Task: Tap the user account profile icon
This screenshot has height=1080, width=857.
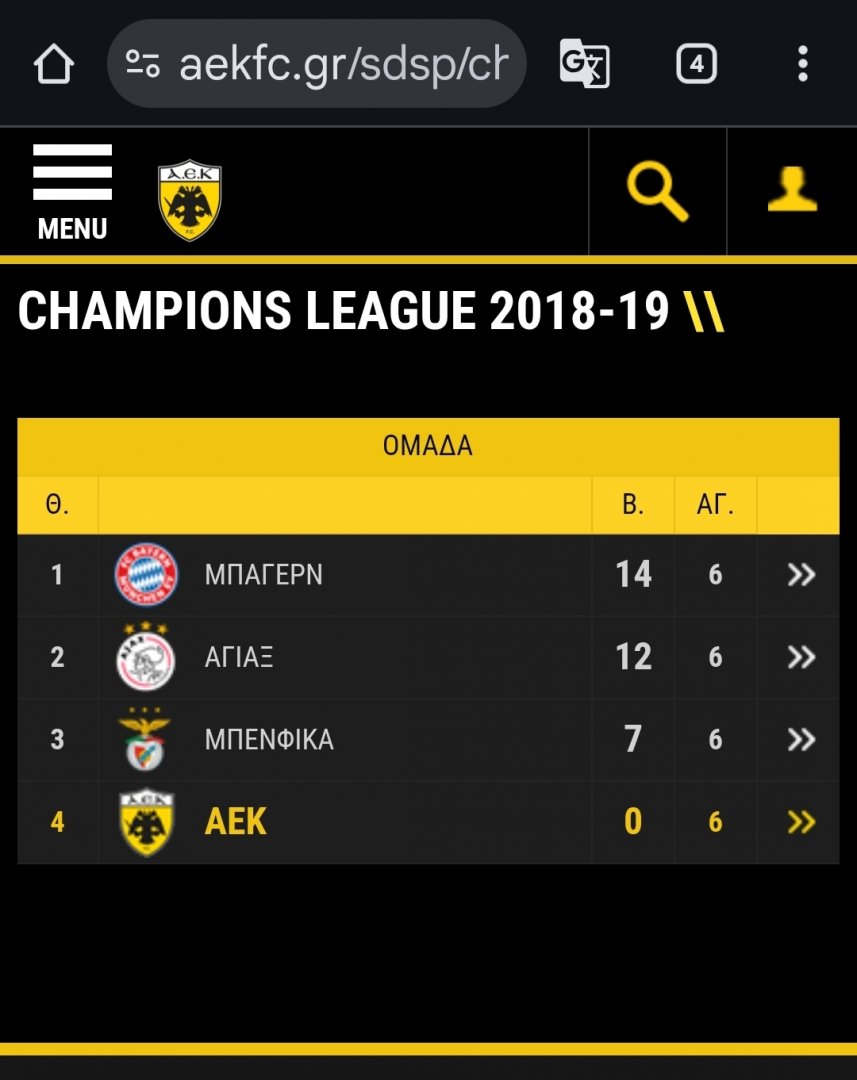Action: [792, 191]
